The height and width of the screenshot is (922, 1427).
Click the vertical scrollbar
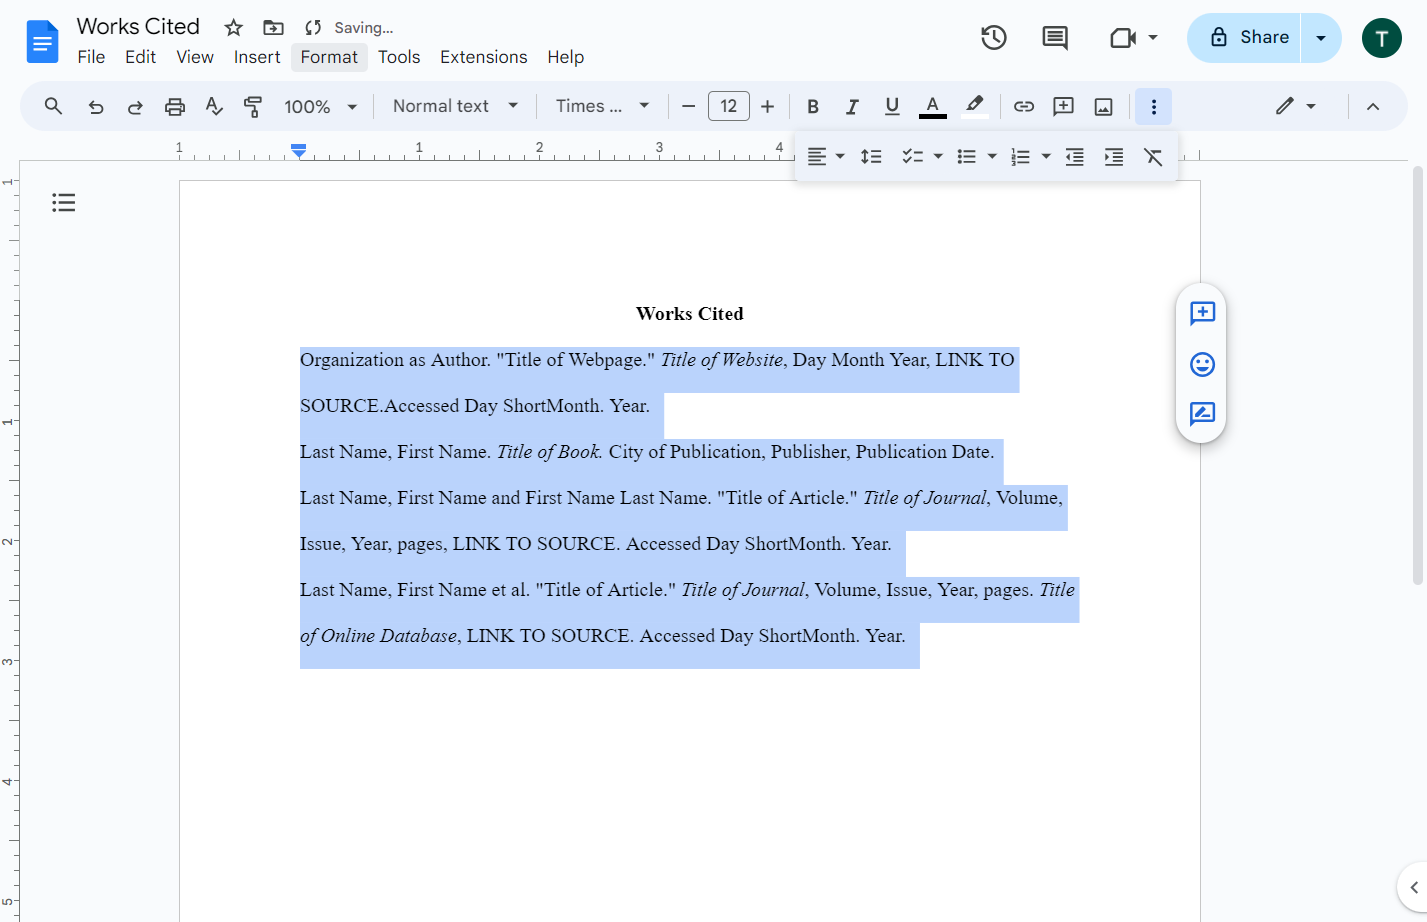coord(1417,375)
